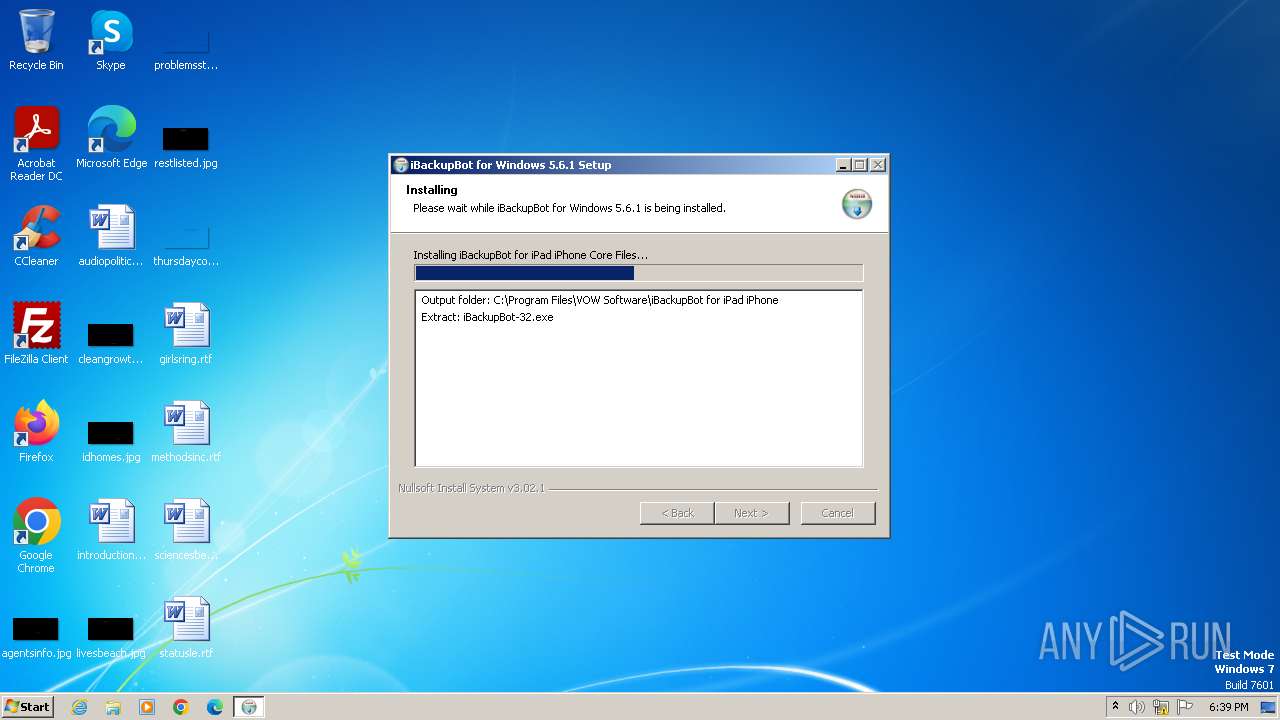Launch FileZilla Client shortcut
The image size is (1280, 720).
pyautogui.click(x=36, y=334)
